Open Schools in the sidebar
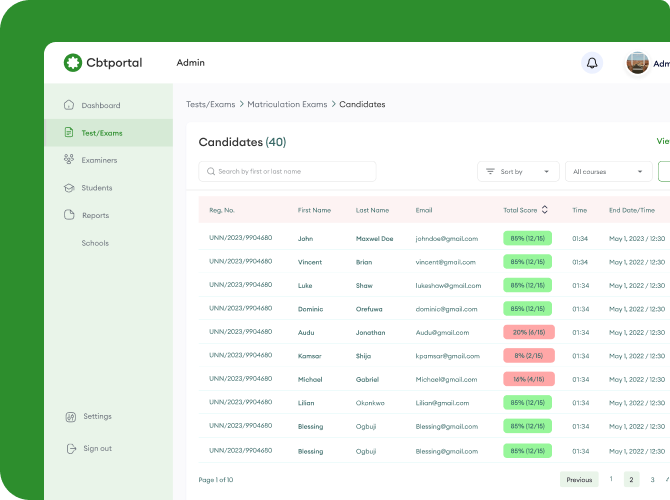This screenshot has height=500, width=670. [x=95, y=243]
